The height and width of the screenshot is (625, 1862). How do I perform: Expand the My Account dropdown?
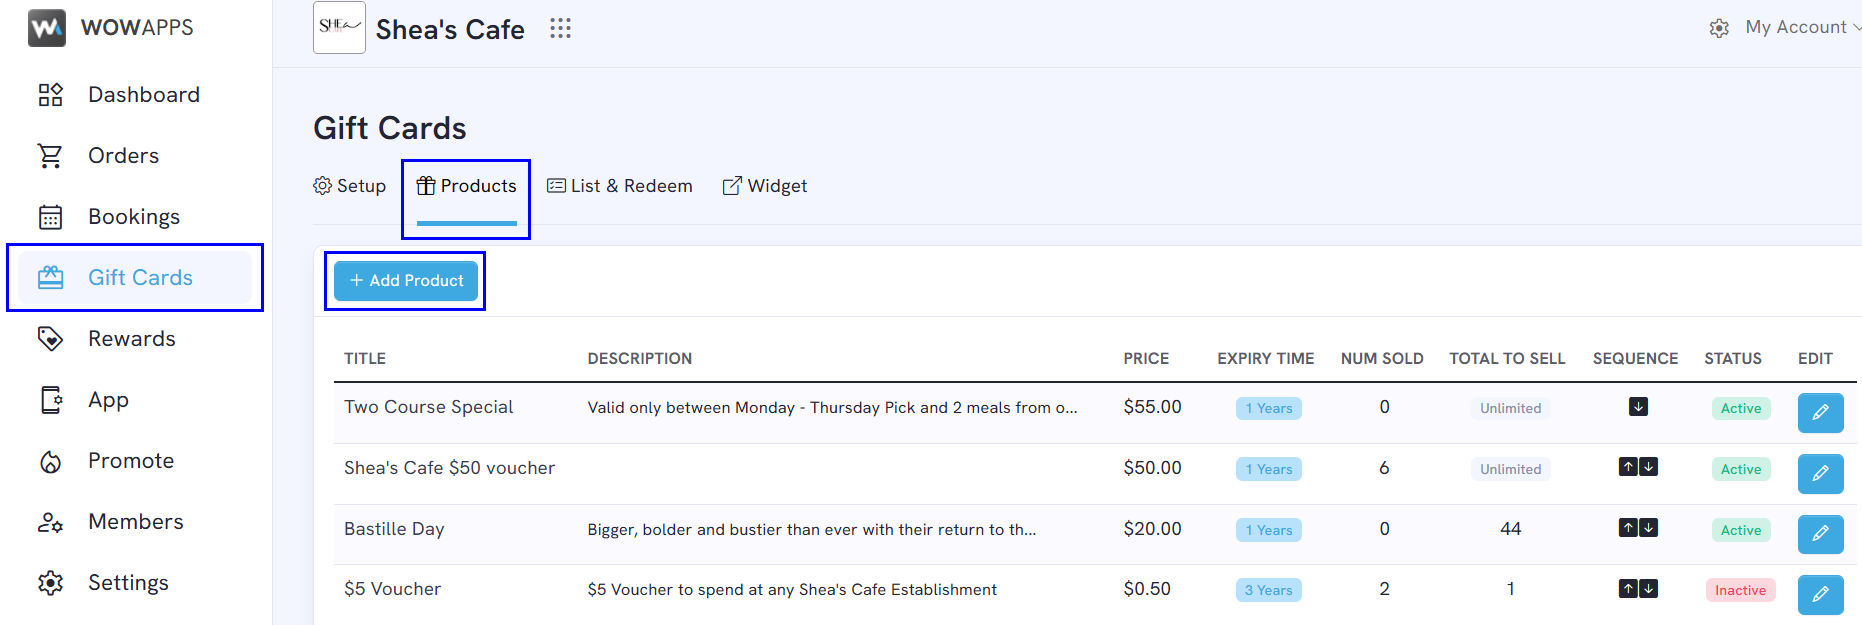1803,28
